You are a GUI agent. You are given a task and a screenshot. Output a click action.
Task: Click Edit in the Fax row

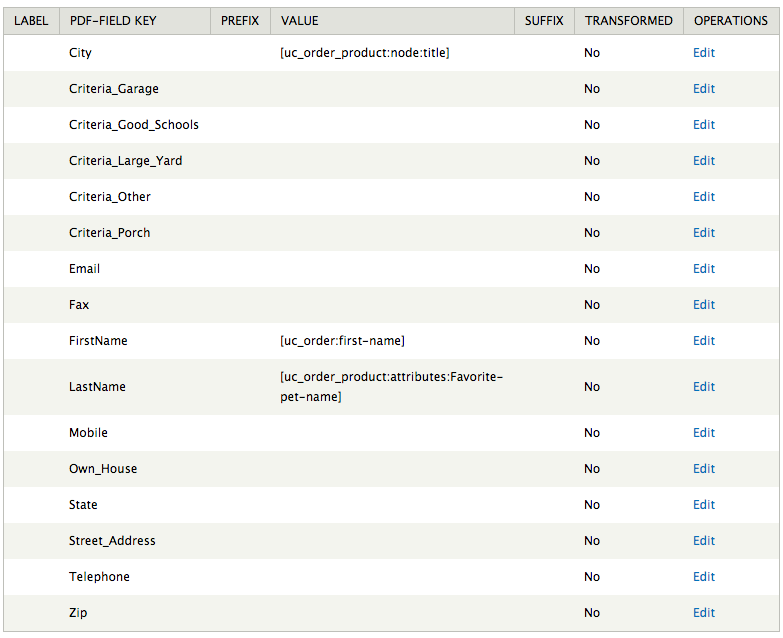point(704,304)
